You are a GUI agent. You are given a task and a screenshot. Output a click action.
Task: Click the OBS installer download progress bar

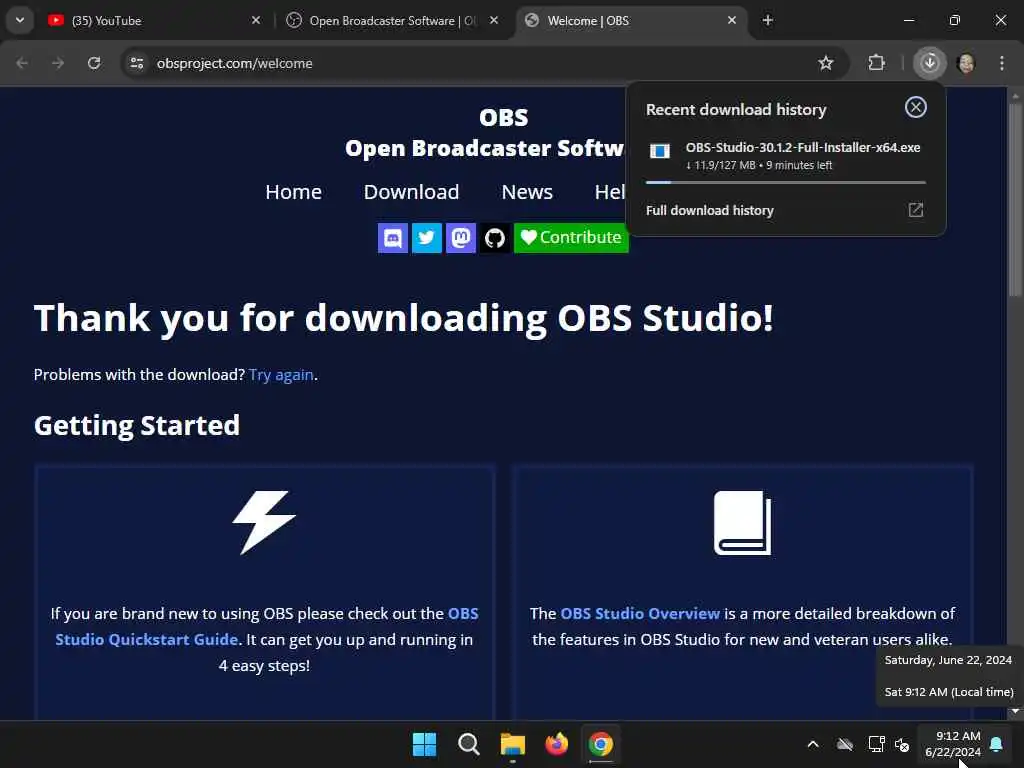[786, 182]
